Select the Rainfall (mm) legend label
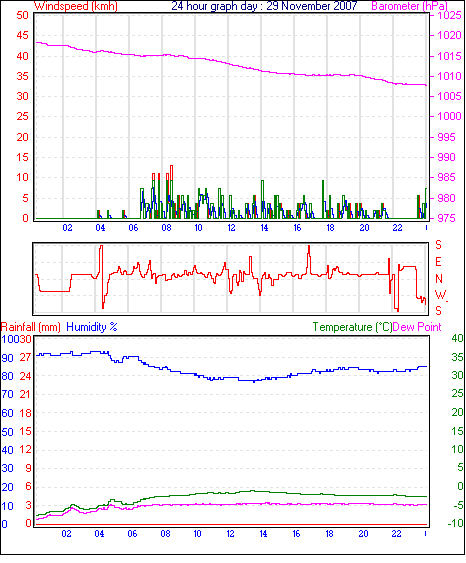The height and width of the screenshot is (563, 466). 31,327
